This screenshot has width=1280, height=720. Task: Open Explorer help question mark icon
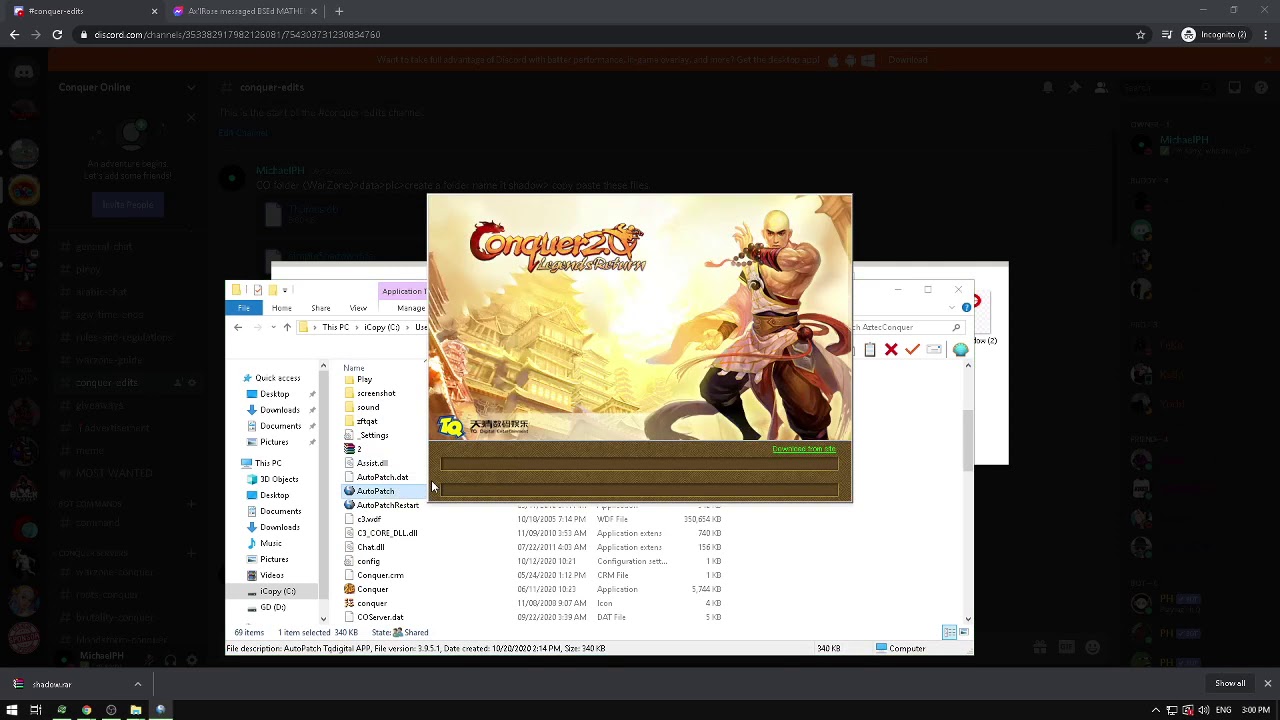pos(966,308)
